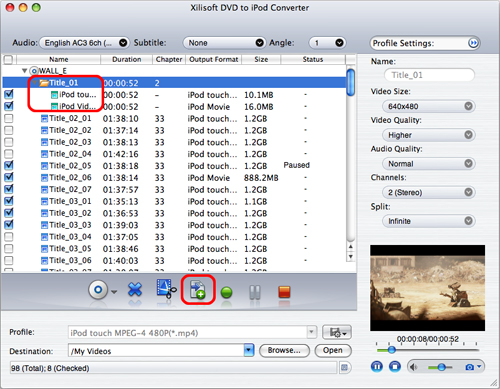The width and height of the screenshot is (500, 389).
Task: Click the iPod tou... profile file icon
Action: coord(54,95)
